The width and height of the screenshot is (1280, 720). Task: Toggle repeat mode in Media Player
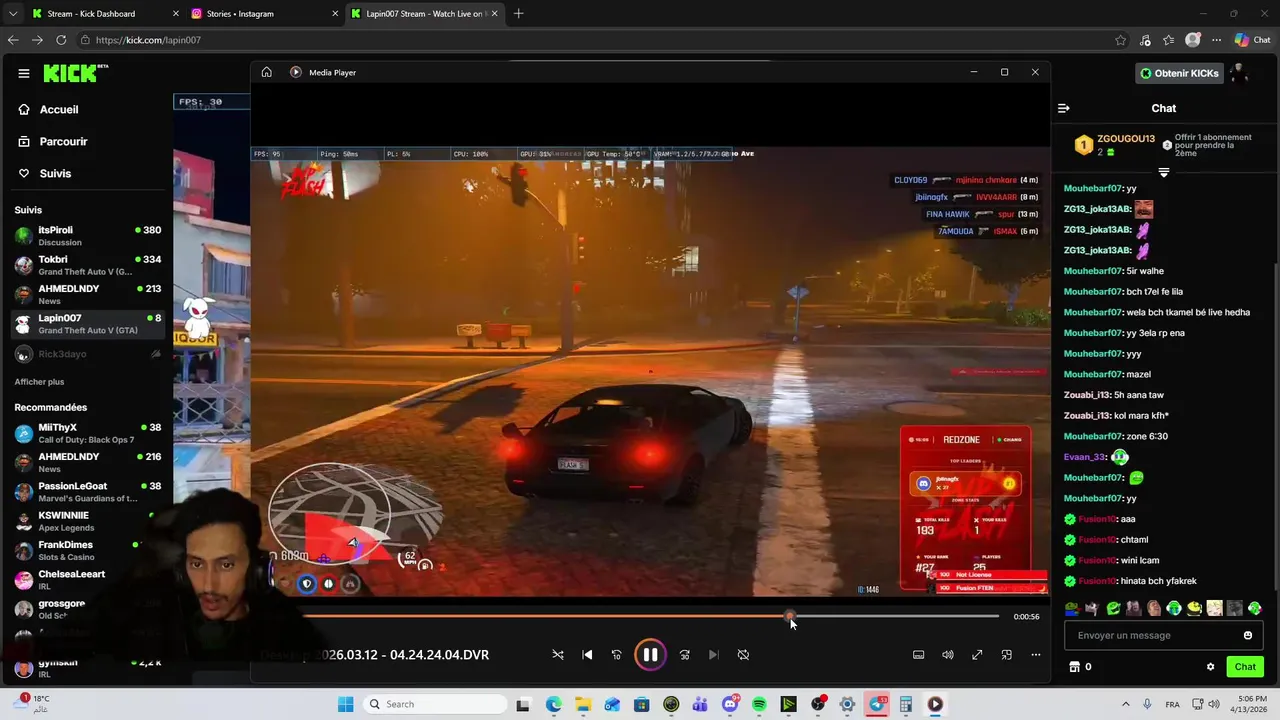point(743,655)
